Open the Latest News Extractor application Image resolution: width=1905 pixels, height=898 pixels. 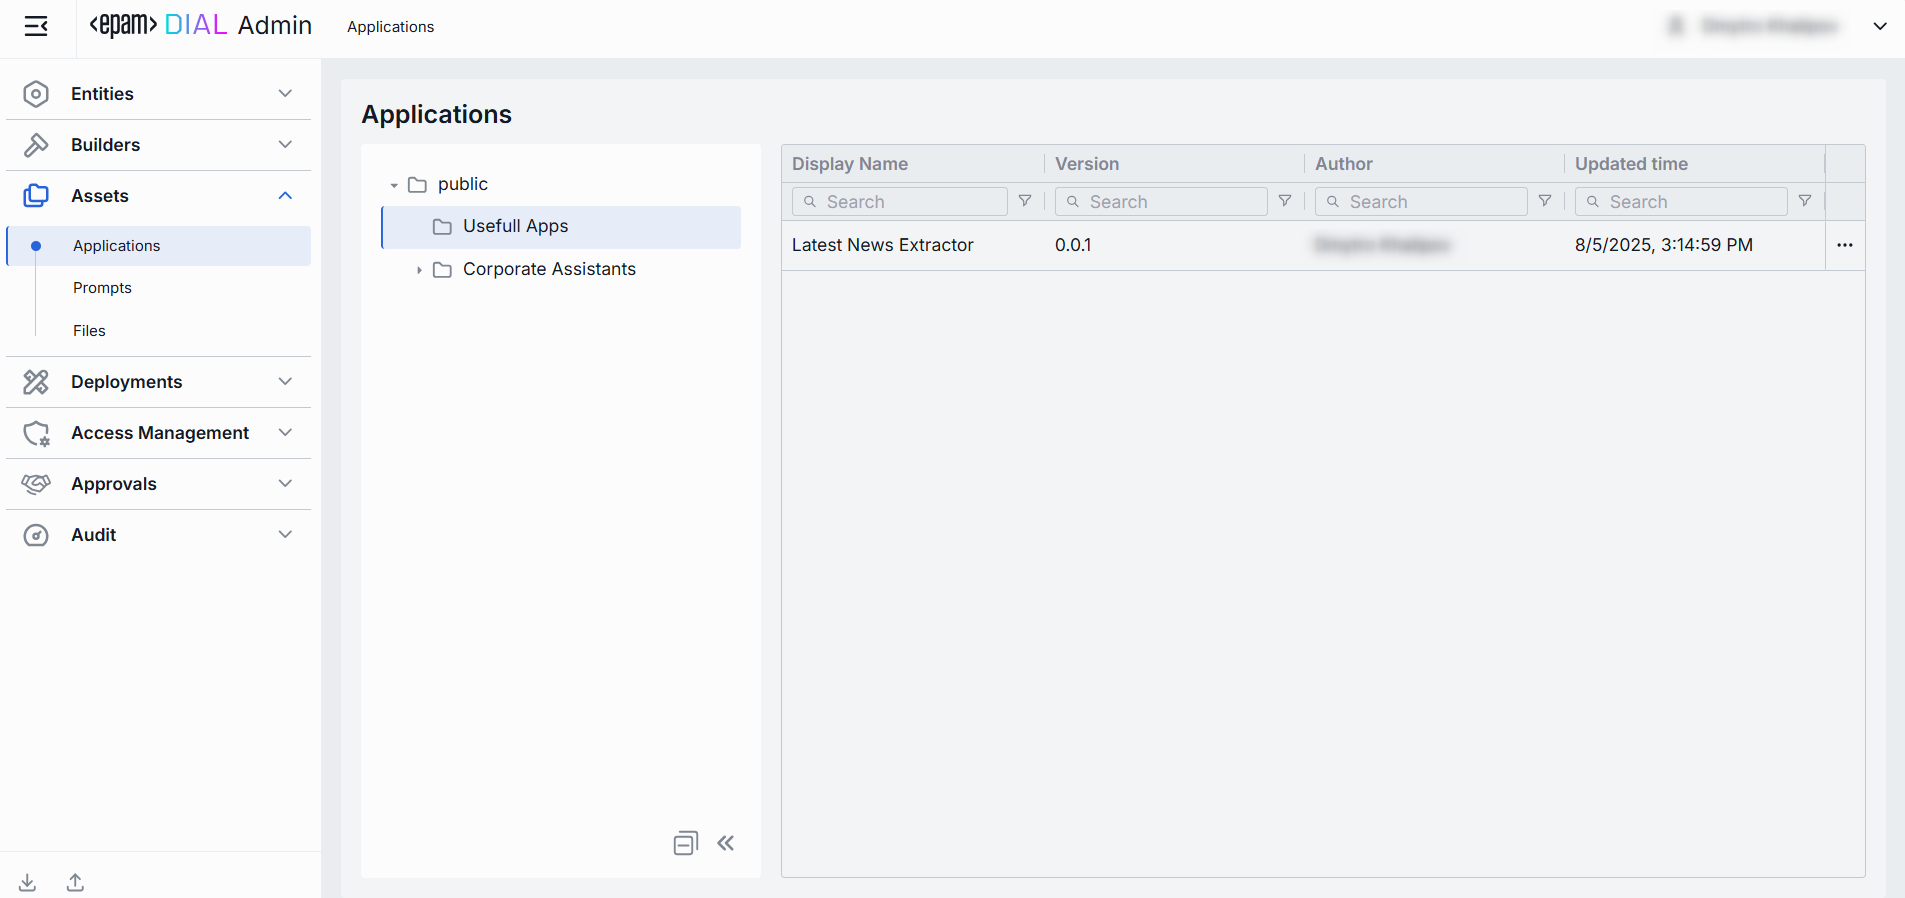[882, 245]
